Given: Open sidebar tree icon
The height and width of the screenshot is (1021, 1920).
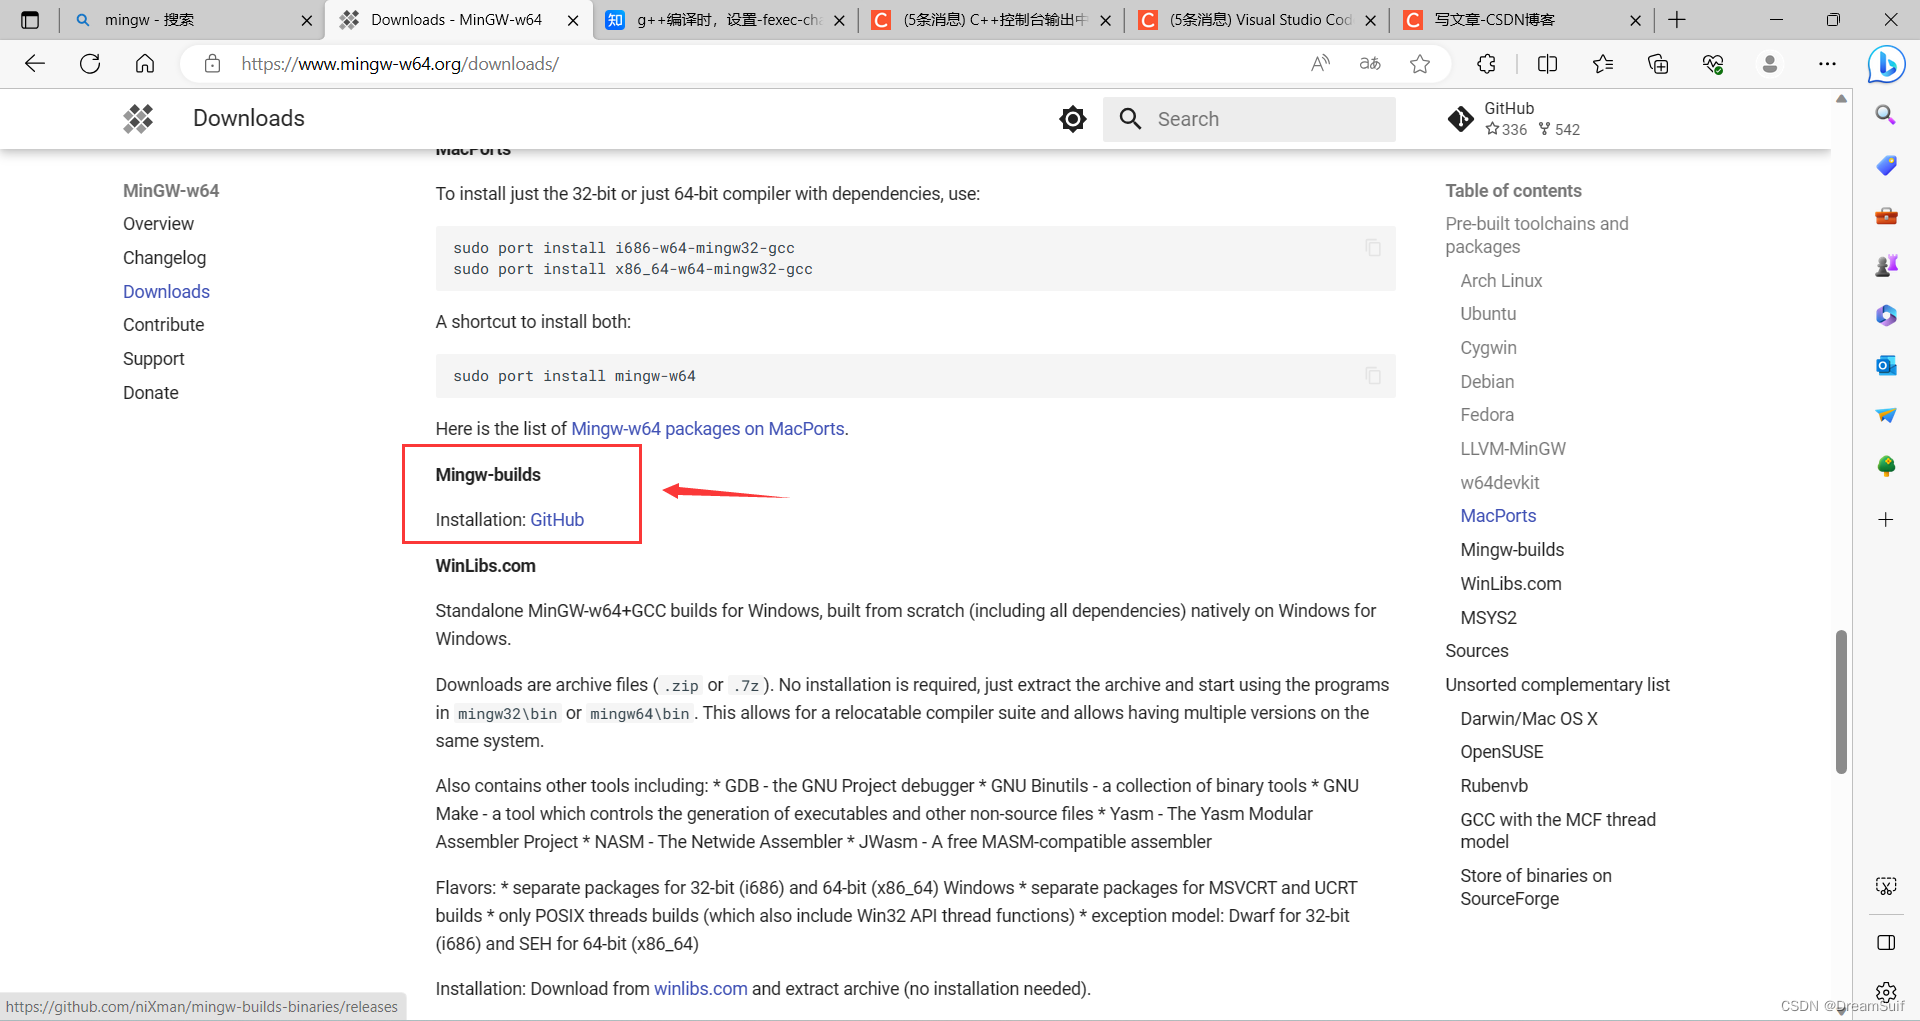Looking at the screenshot, I should [1886, 466].
